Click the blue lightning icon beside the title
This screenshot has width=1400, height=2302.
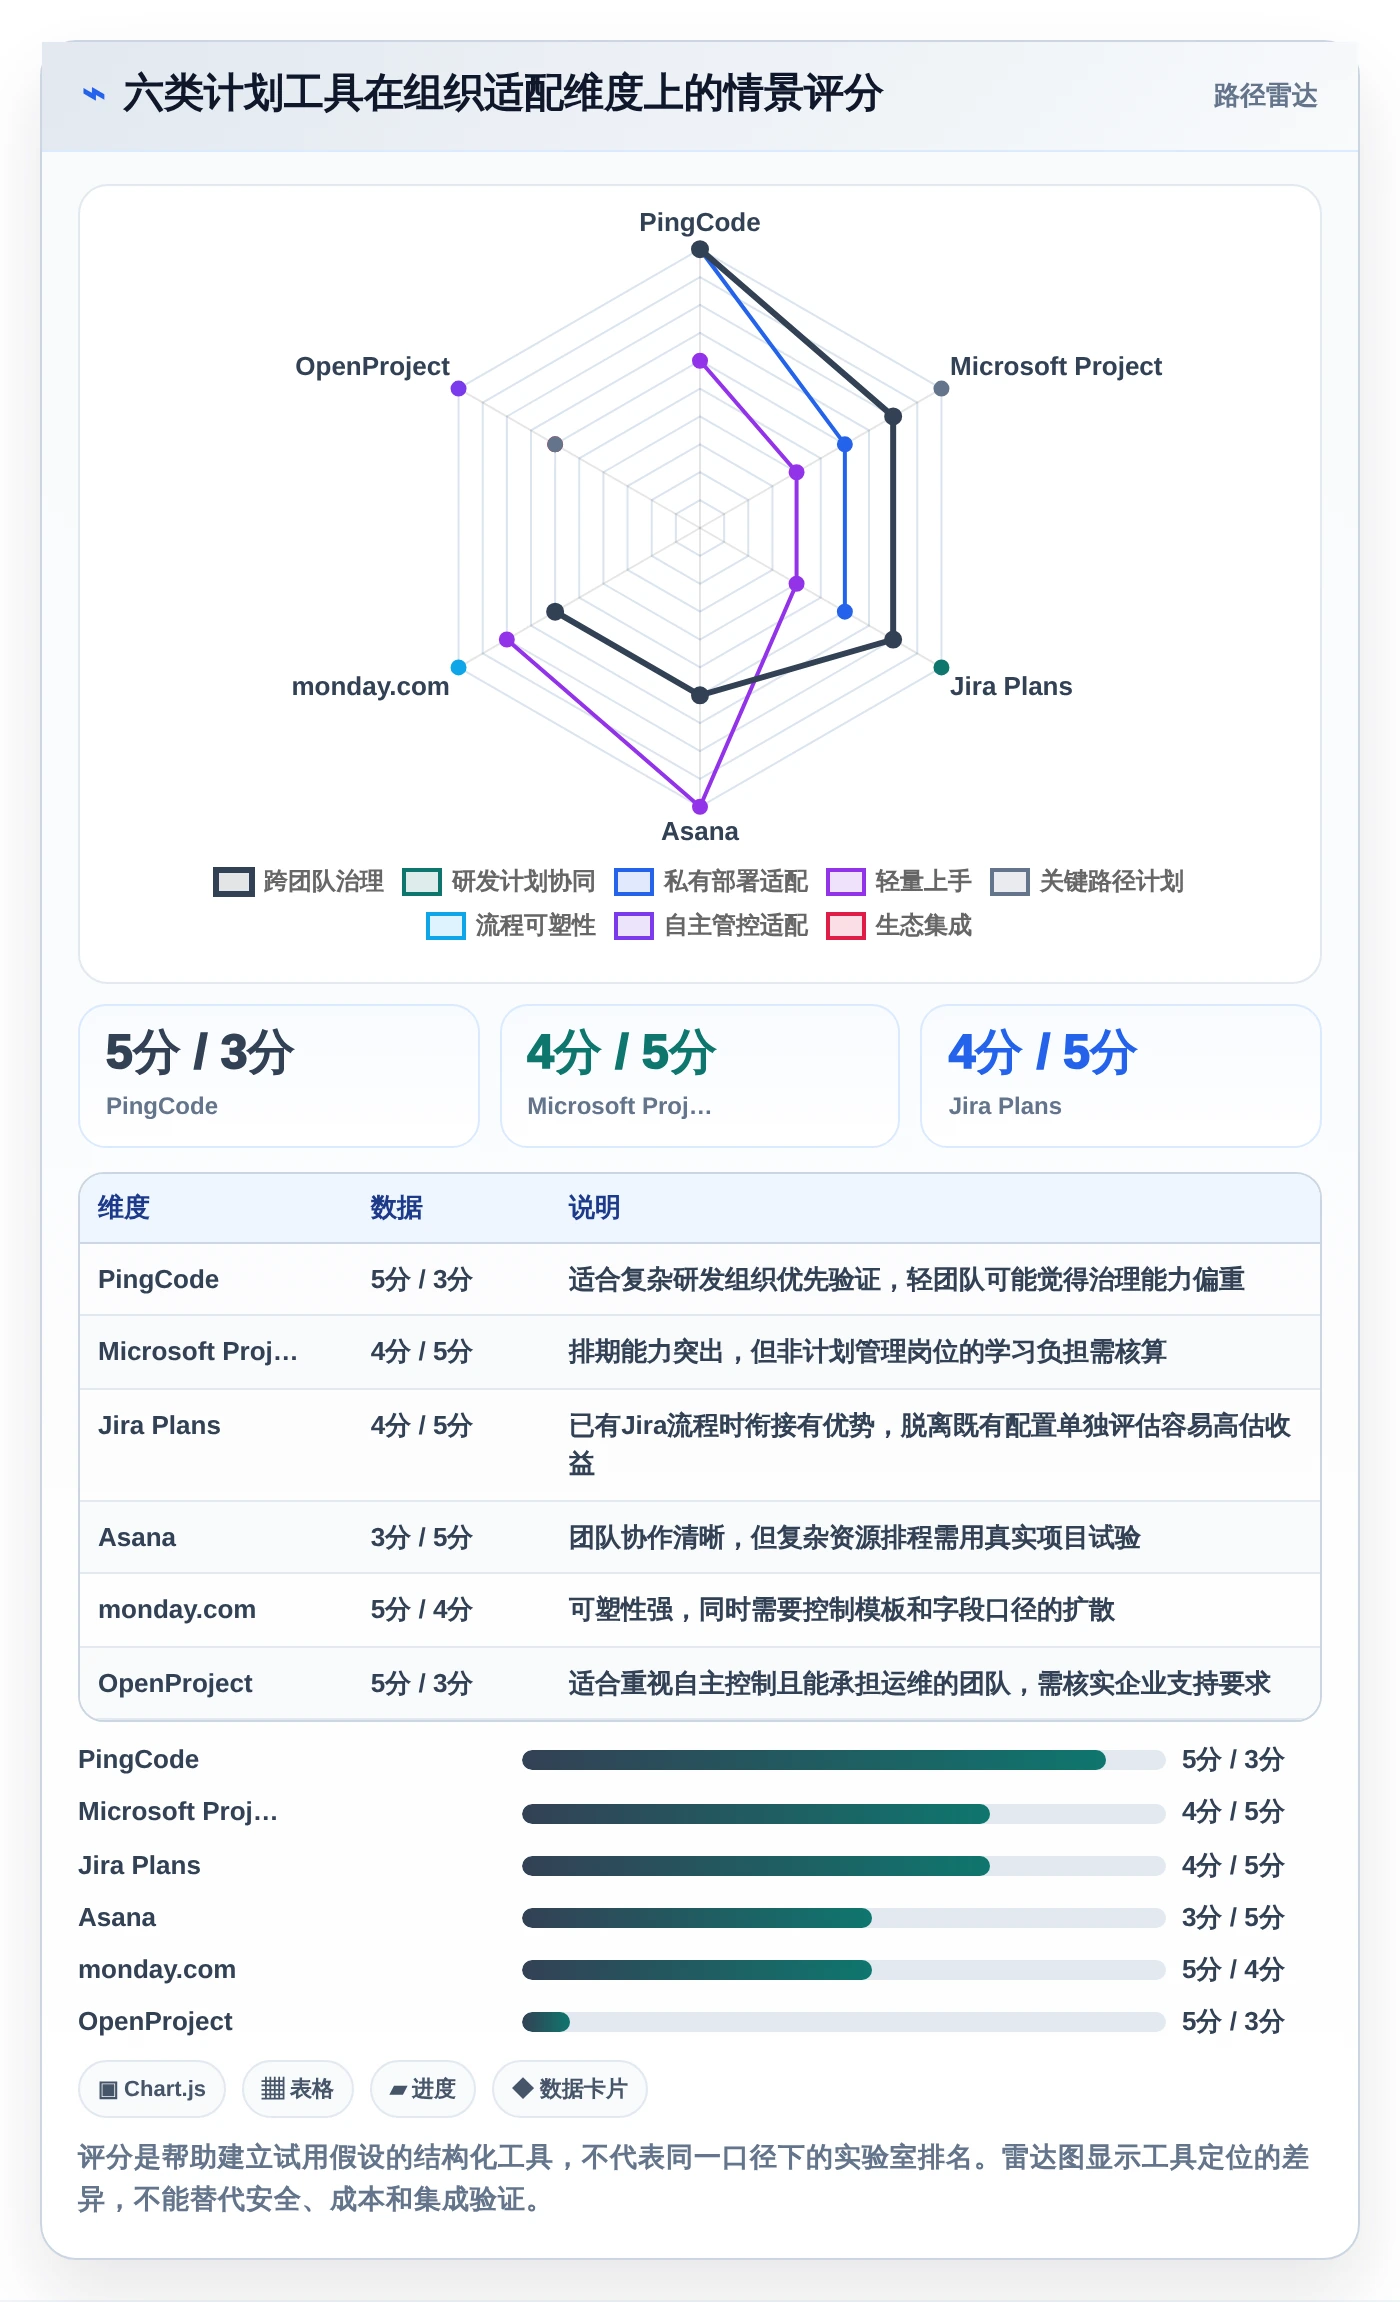click(x=94, y=94)
